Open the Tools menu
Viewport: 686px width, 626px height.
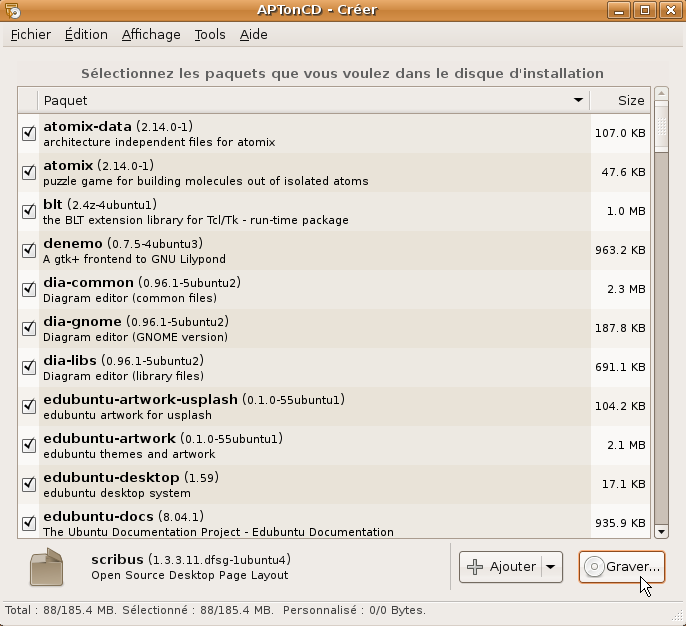210,35
